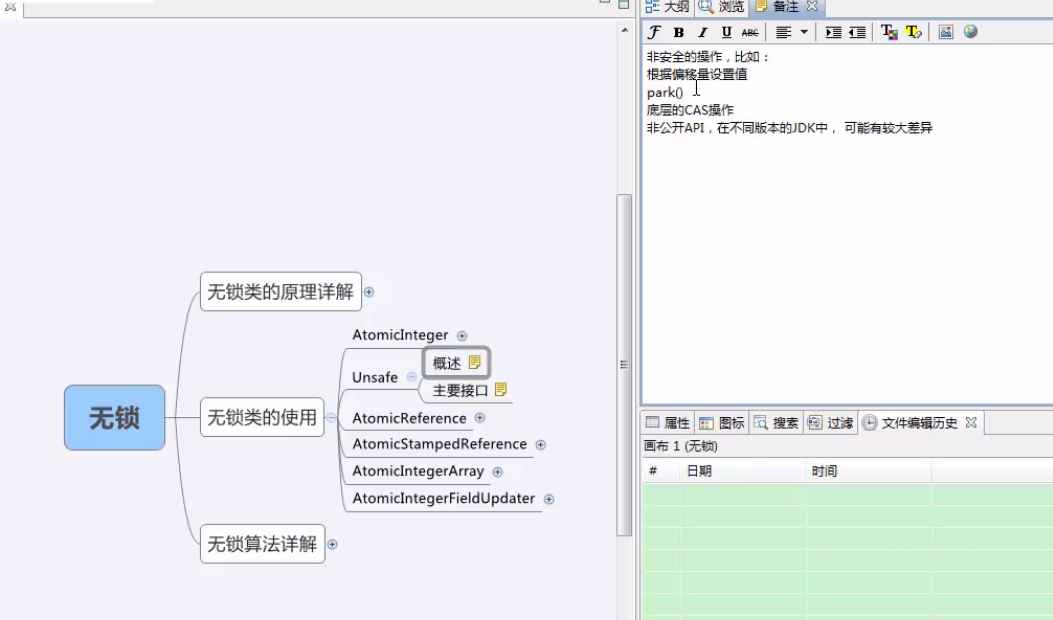1053x620 pixels.
Task: Select the AtomicIntegerFieldUpdater node
Action: pos(443,498)
